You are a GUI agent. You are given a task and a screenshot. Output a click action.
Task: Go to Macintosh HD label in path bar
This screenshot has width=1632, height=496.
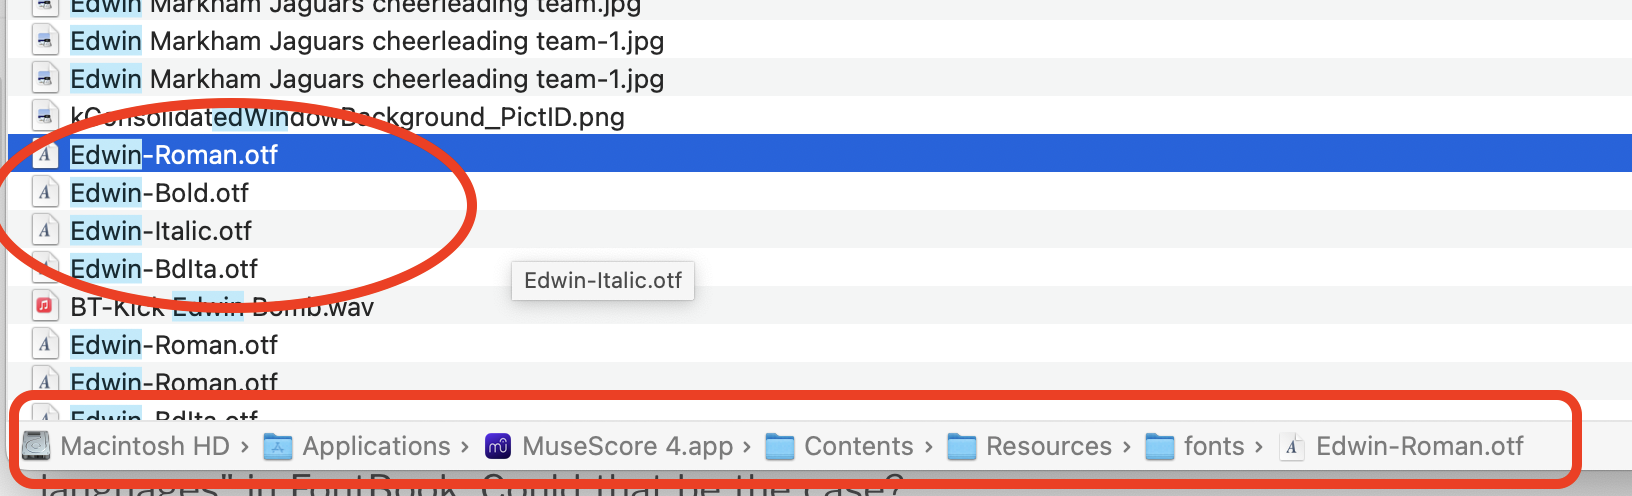tap(145, 446)
